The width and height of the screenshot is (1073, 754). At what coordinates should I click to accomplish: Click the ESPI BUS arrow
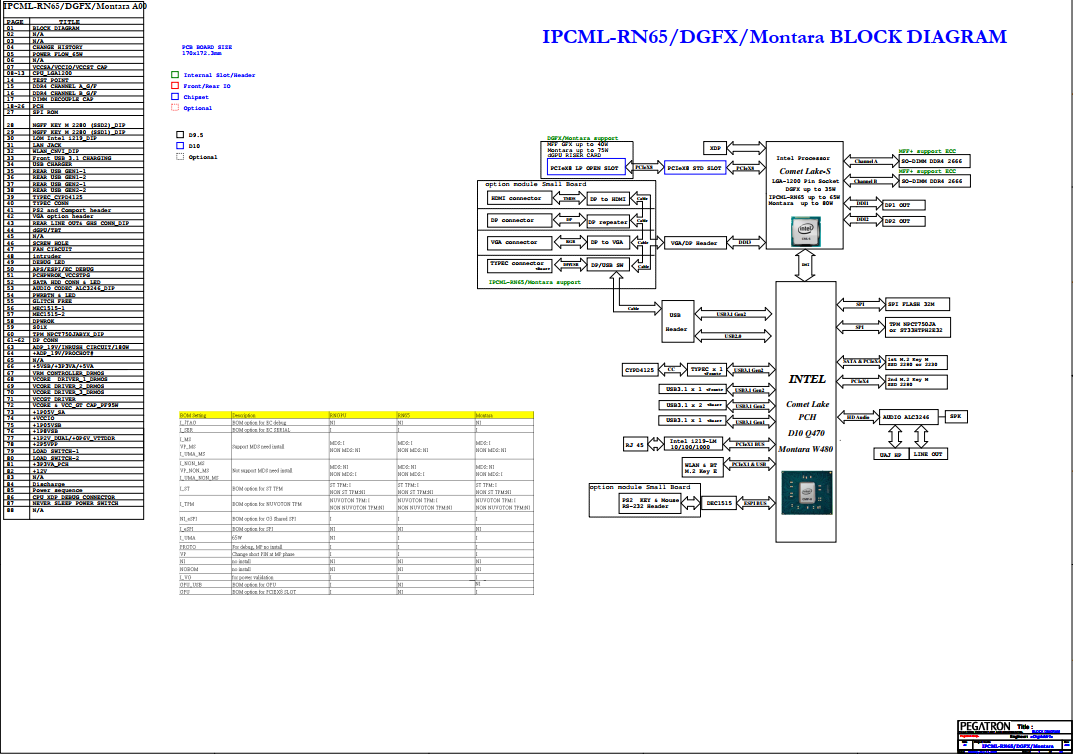[755, 503]
